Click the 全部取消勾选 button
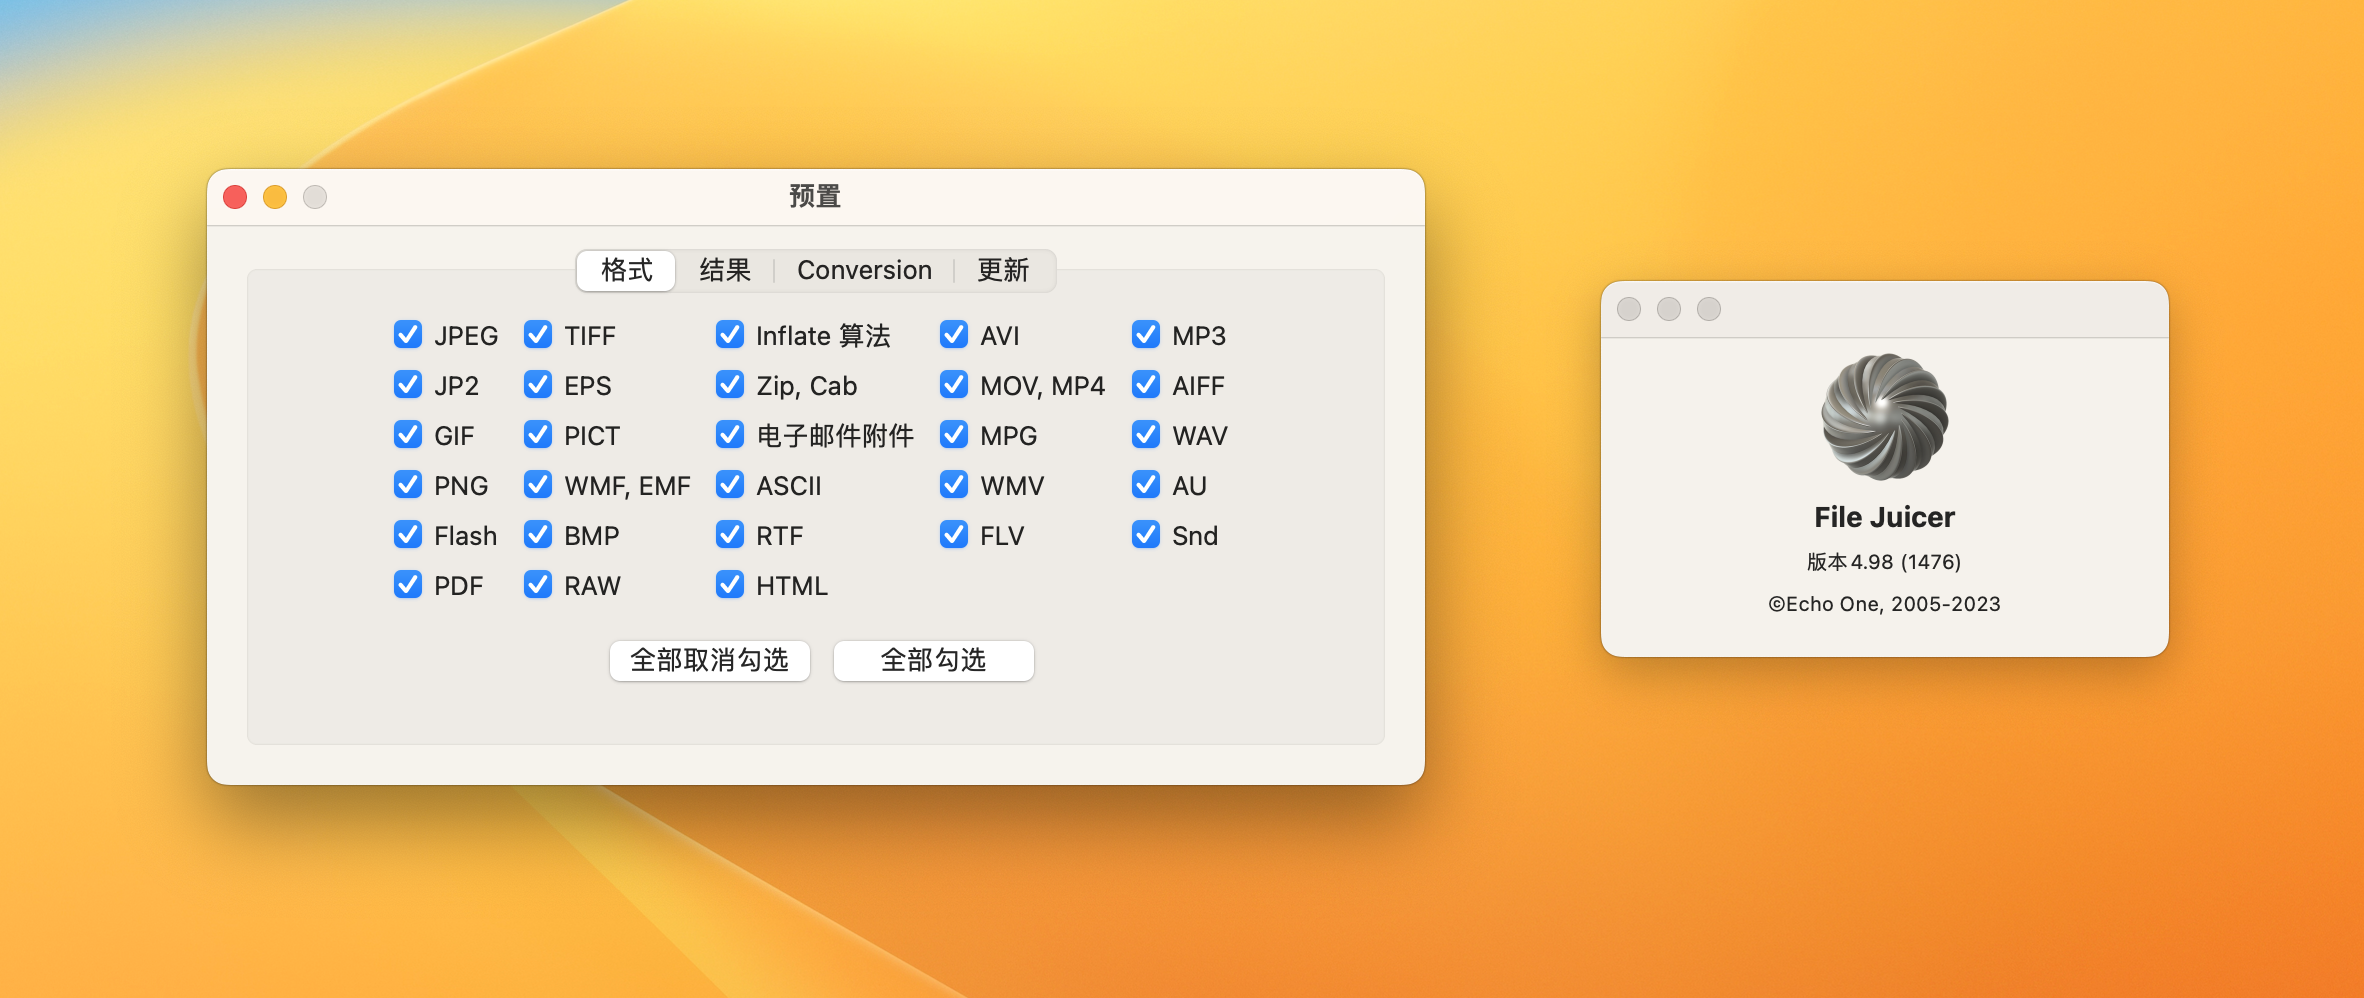The width and height of the screenshot is (2364, 998). pyautogui.click(x=710, y=660)
